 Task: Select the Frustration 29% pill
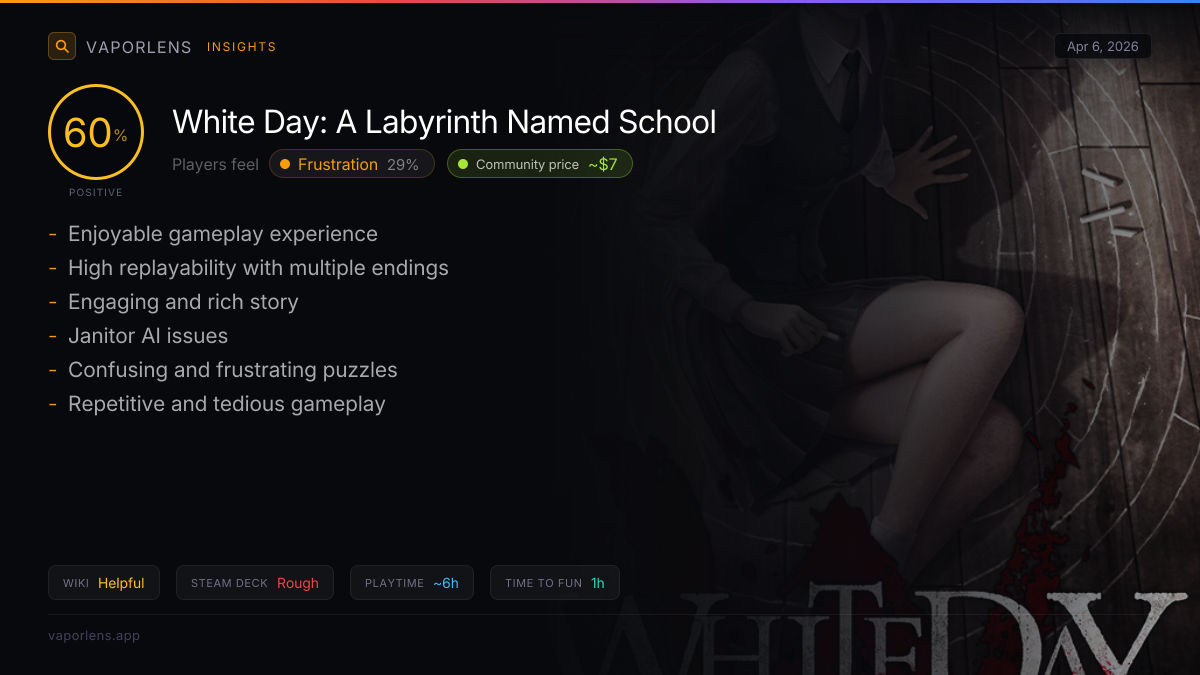point(352,164)
